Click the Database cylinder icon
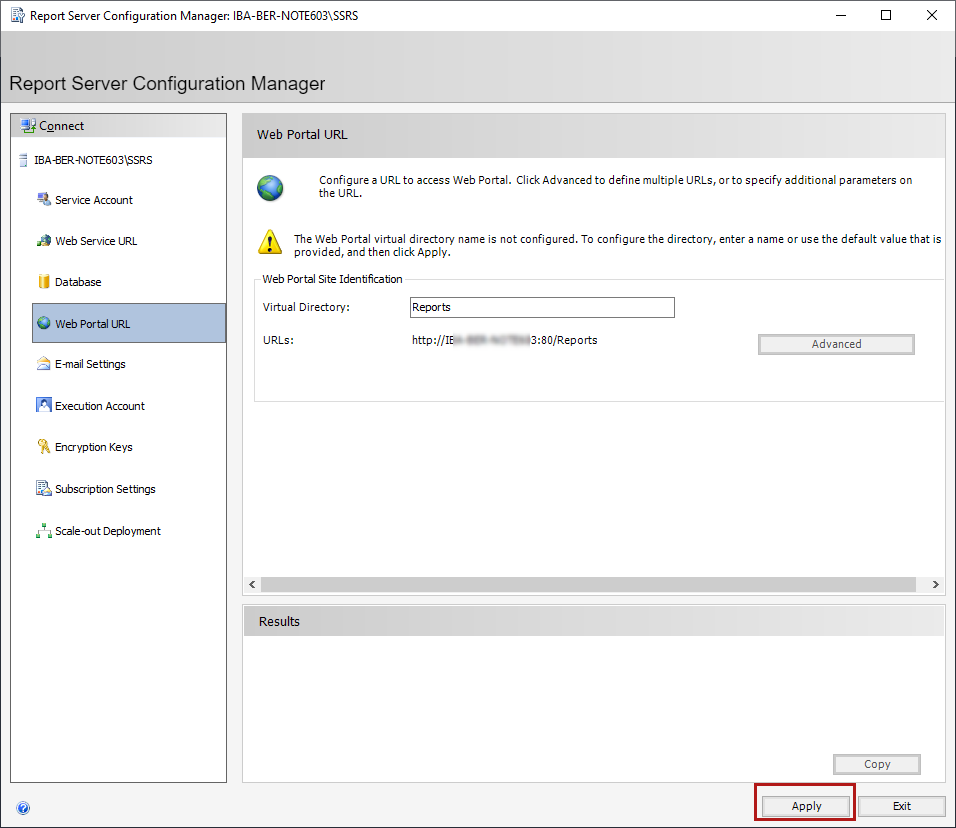This screenshot has height=828, width=956. [x=44, y=282]
